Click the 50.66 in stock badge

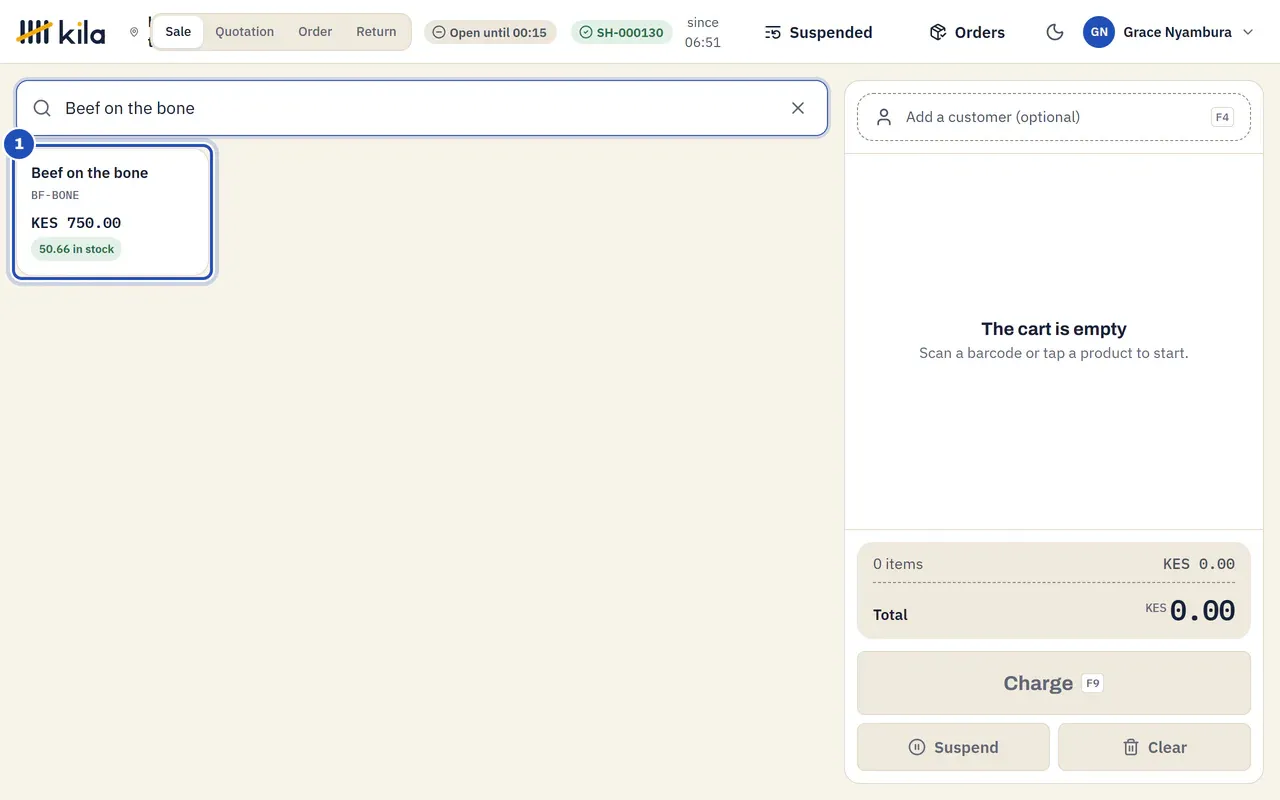(76, 249)
